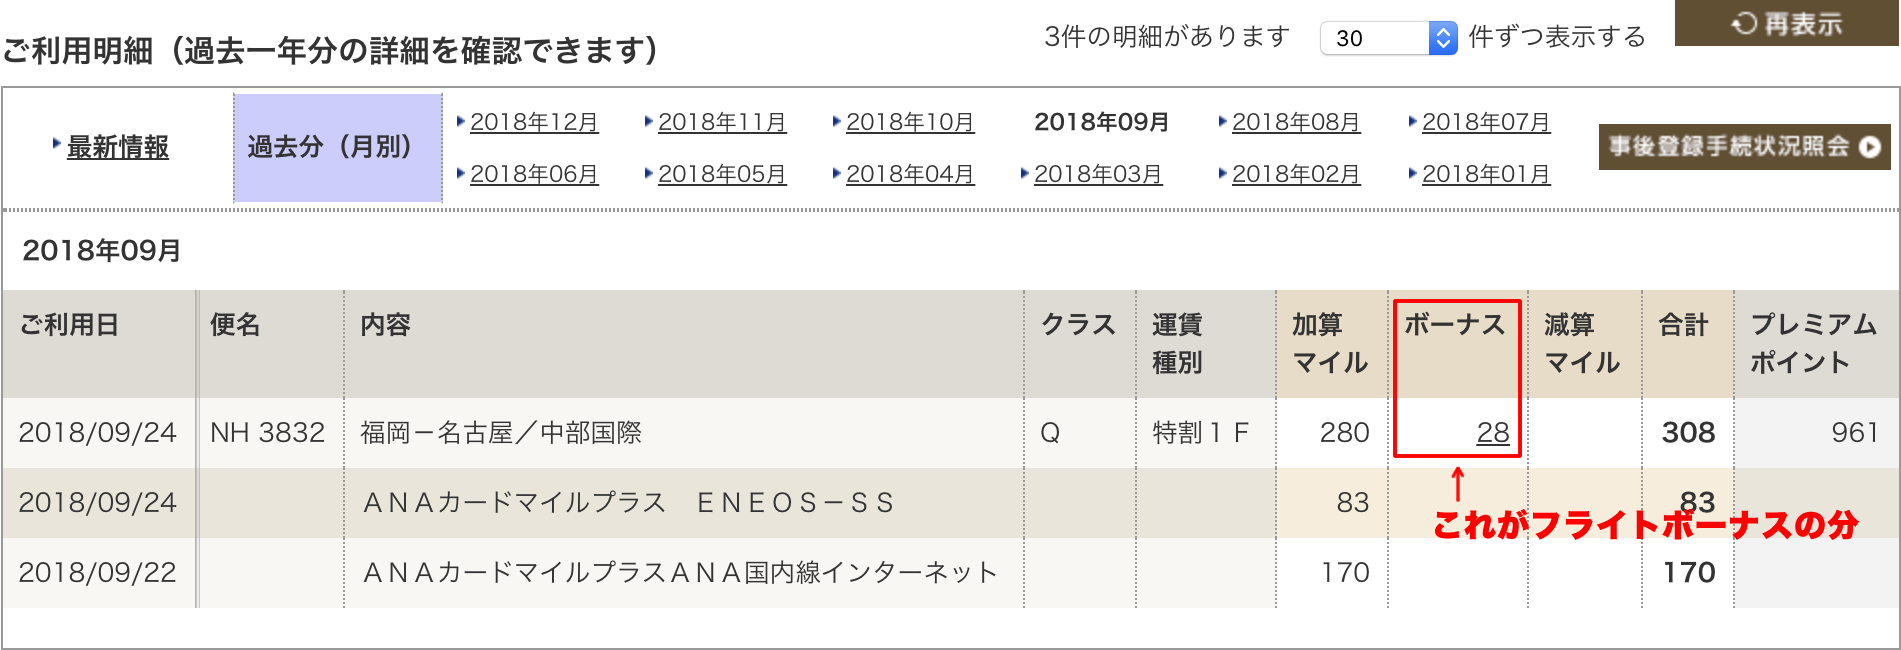
Task: Open 2018年06月 monthly statement
Action: [534, 174]
